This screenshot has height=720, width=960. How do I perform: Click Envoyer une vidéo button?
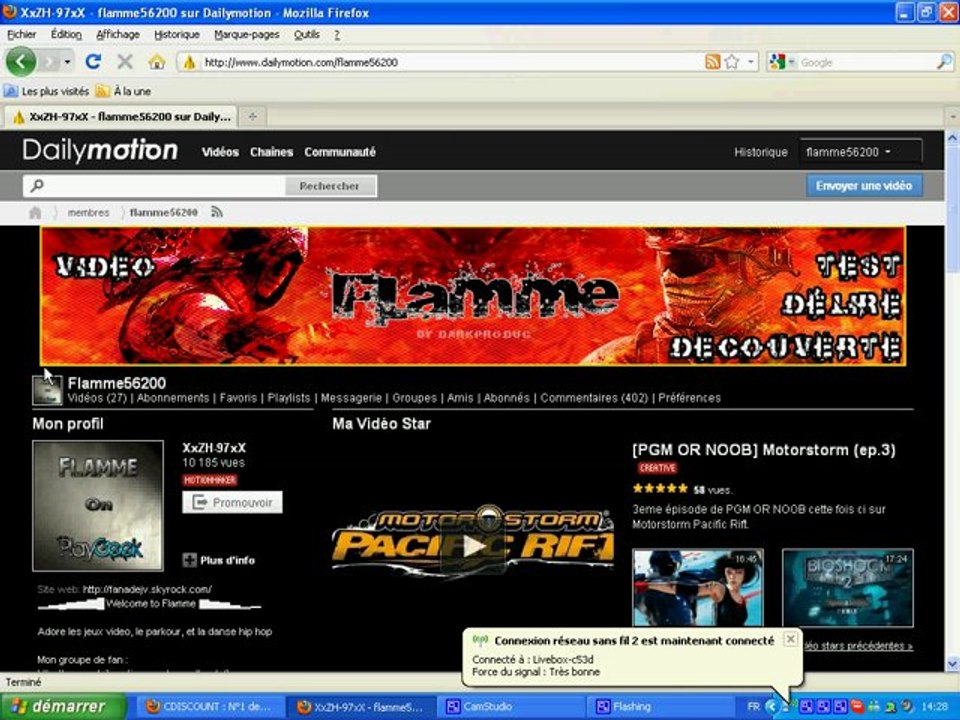pos(864,186)
